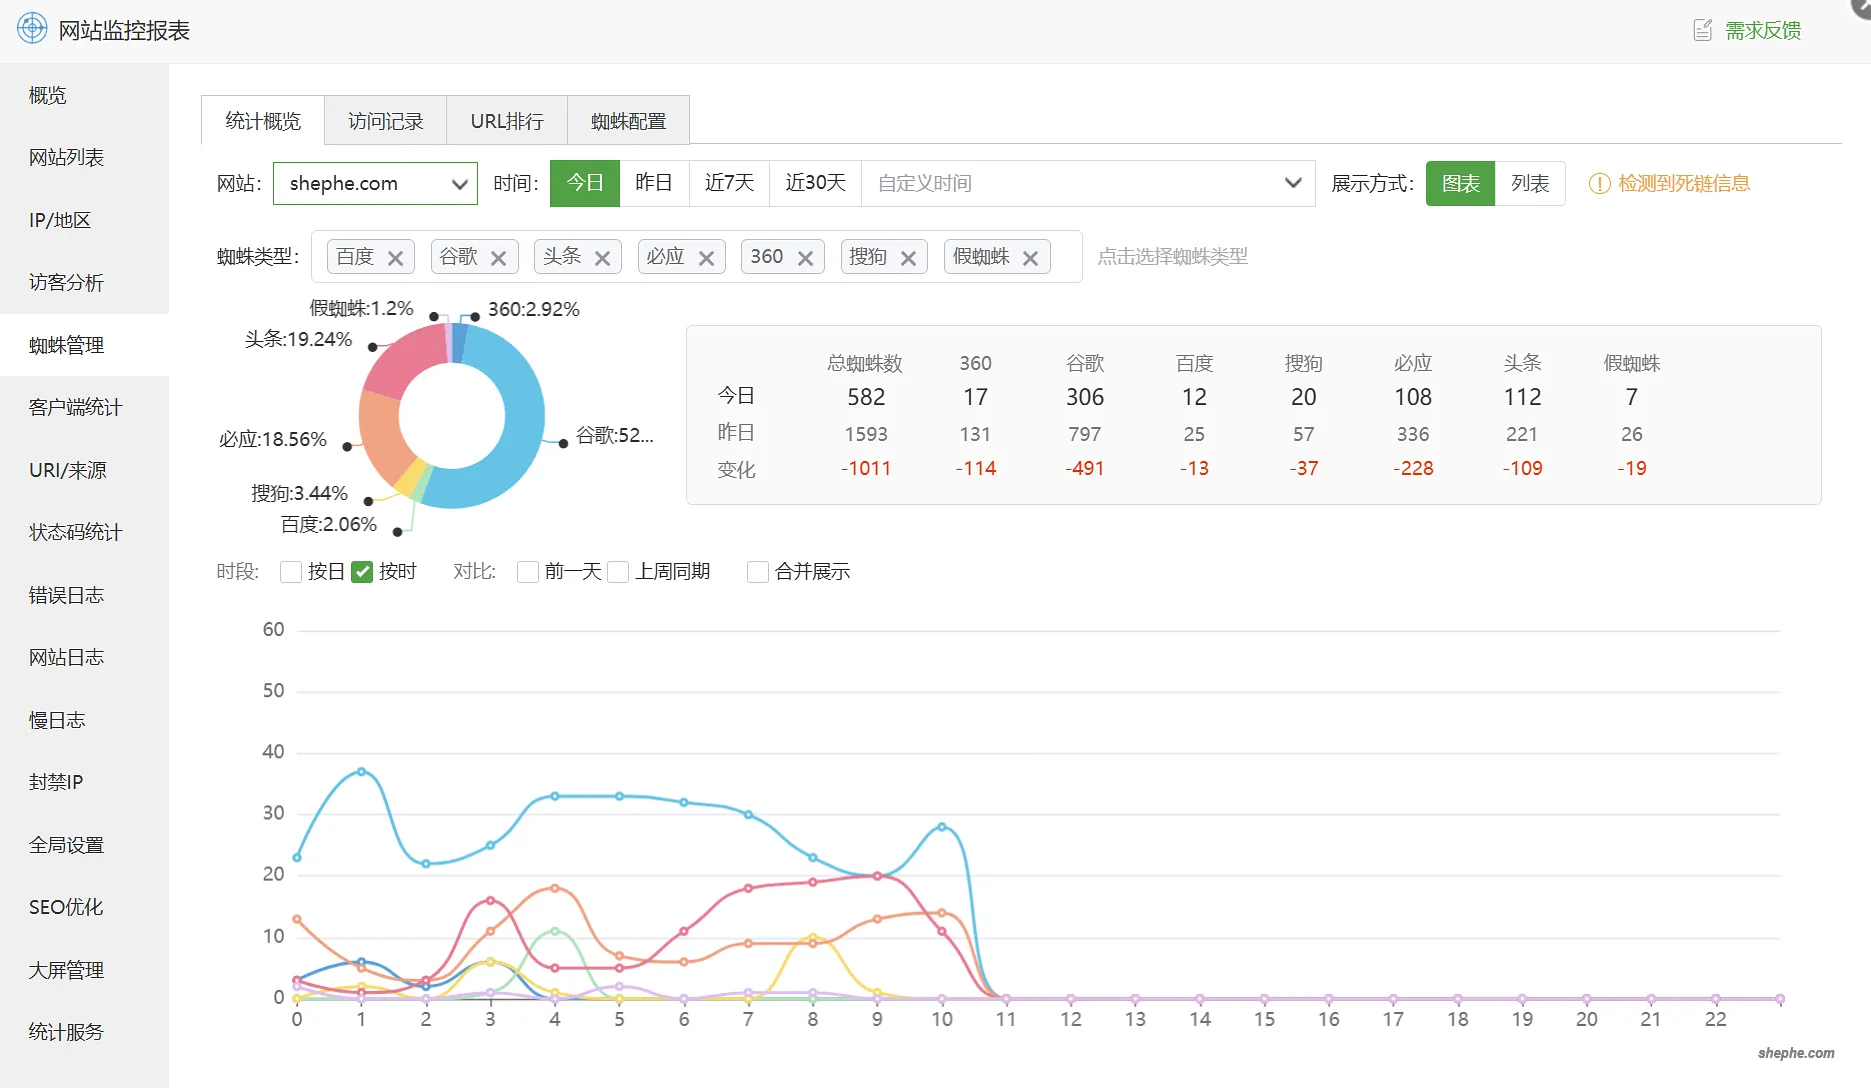Enable the 按日 checkbox

click(291, 571)
